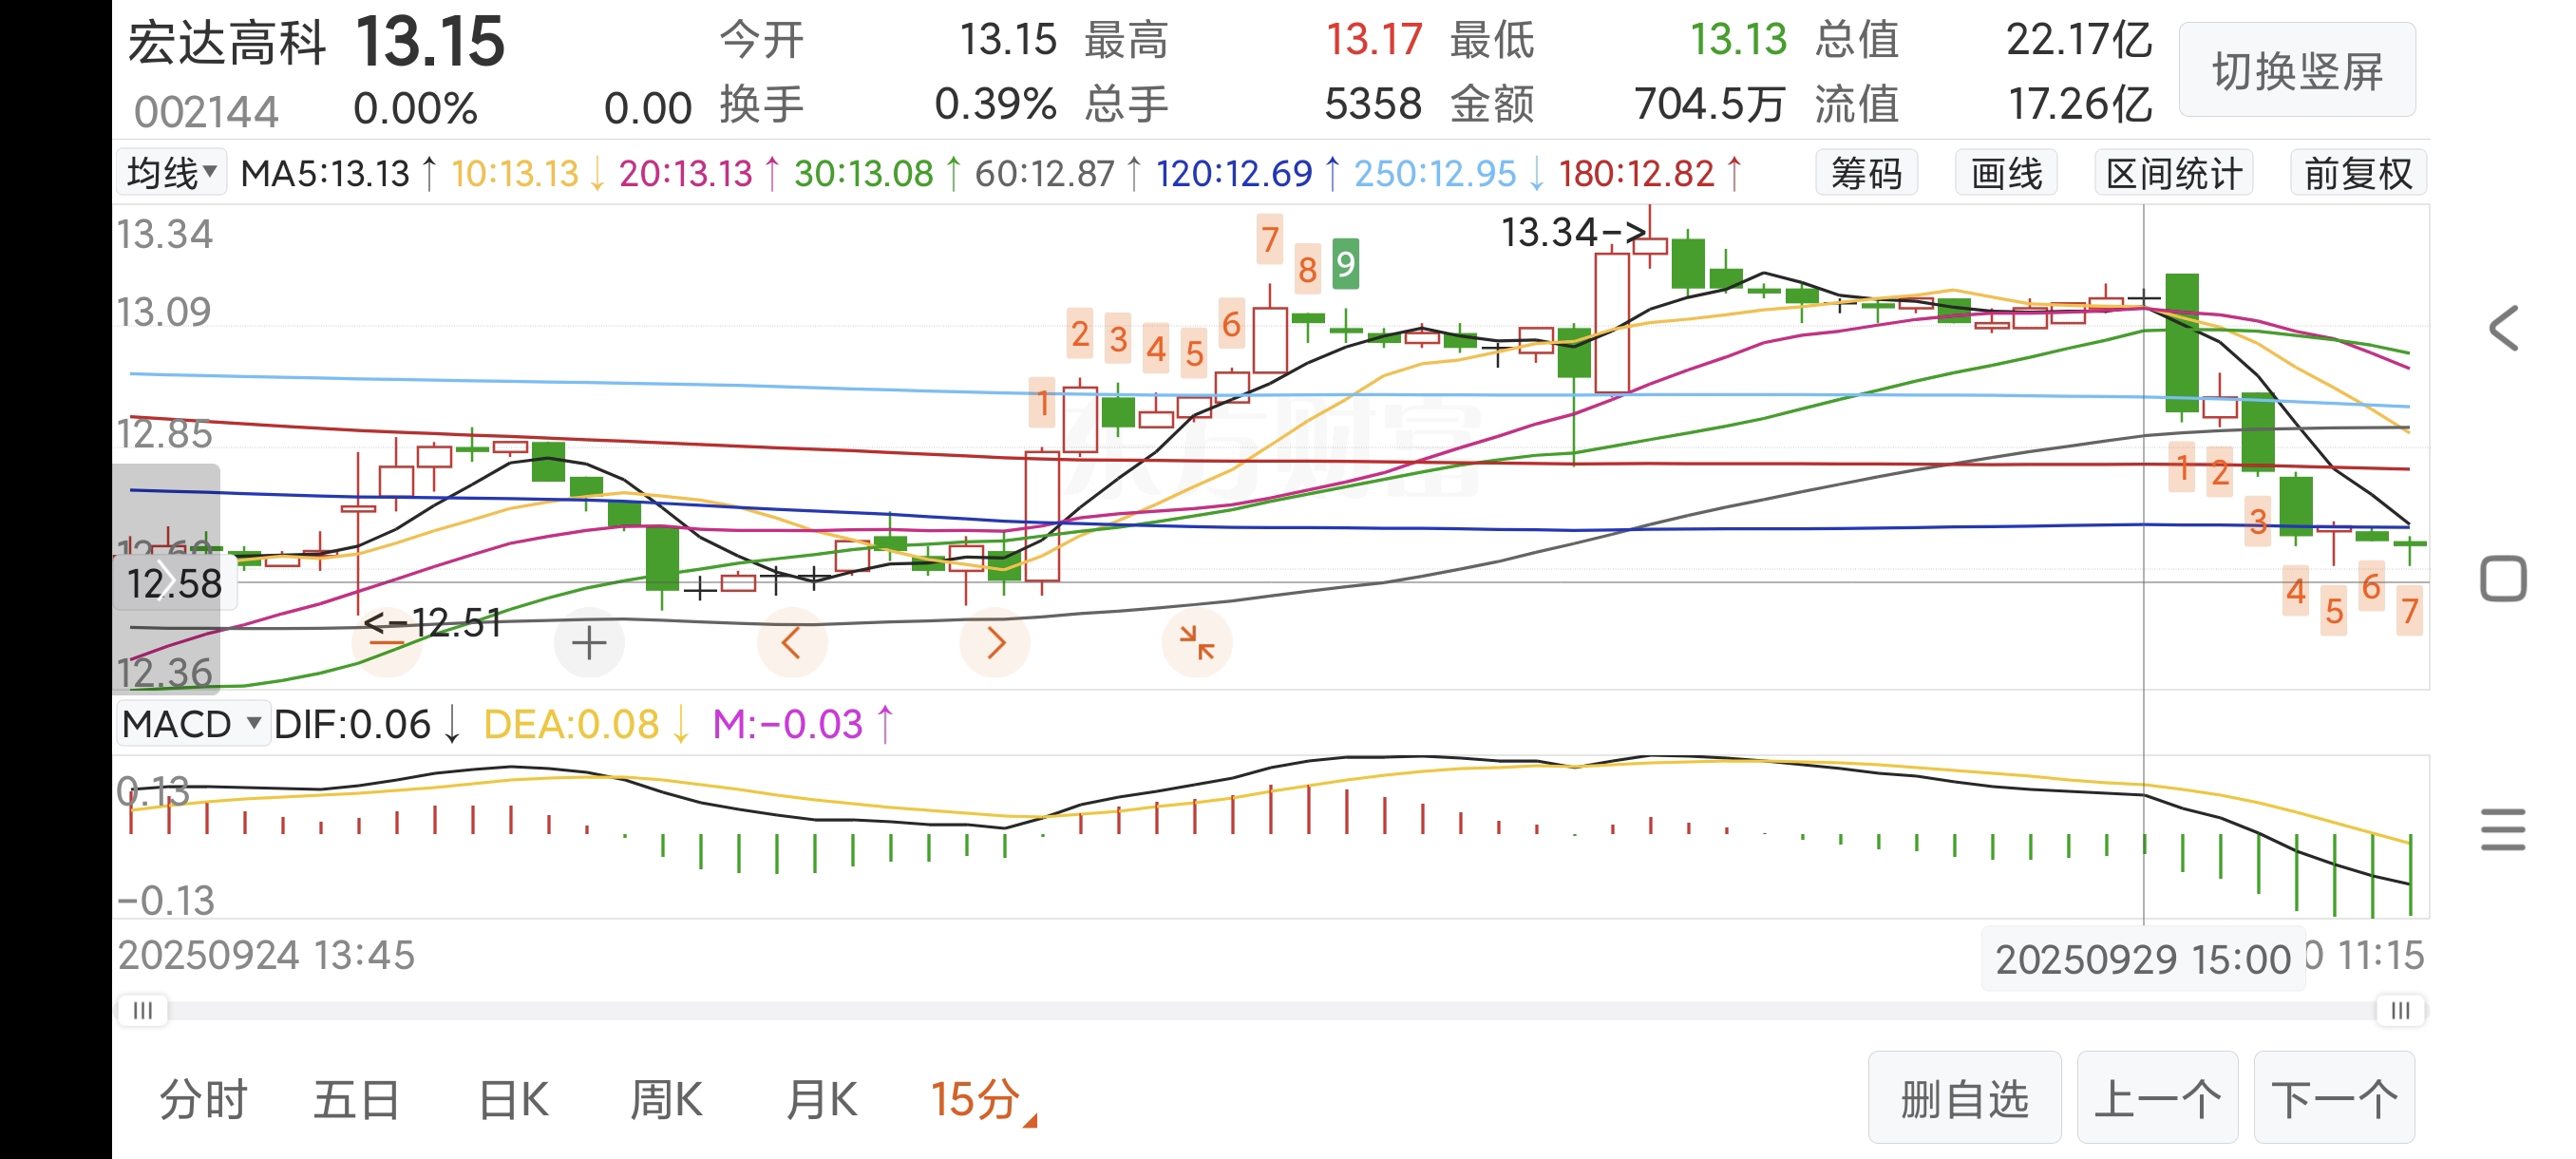
Task: Click the zoom-out minus circle icon
Action: [x=386, y=642]
